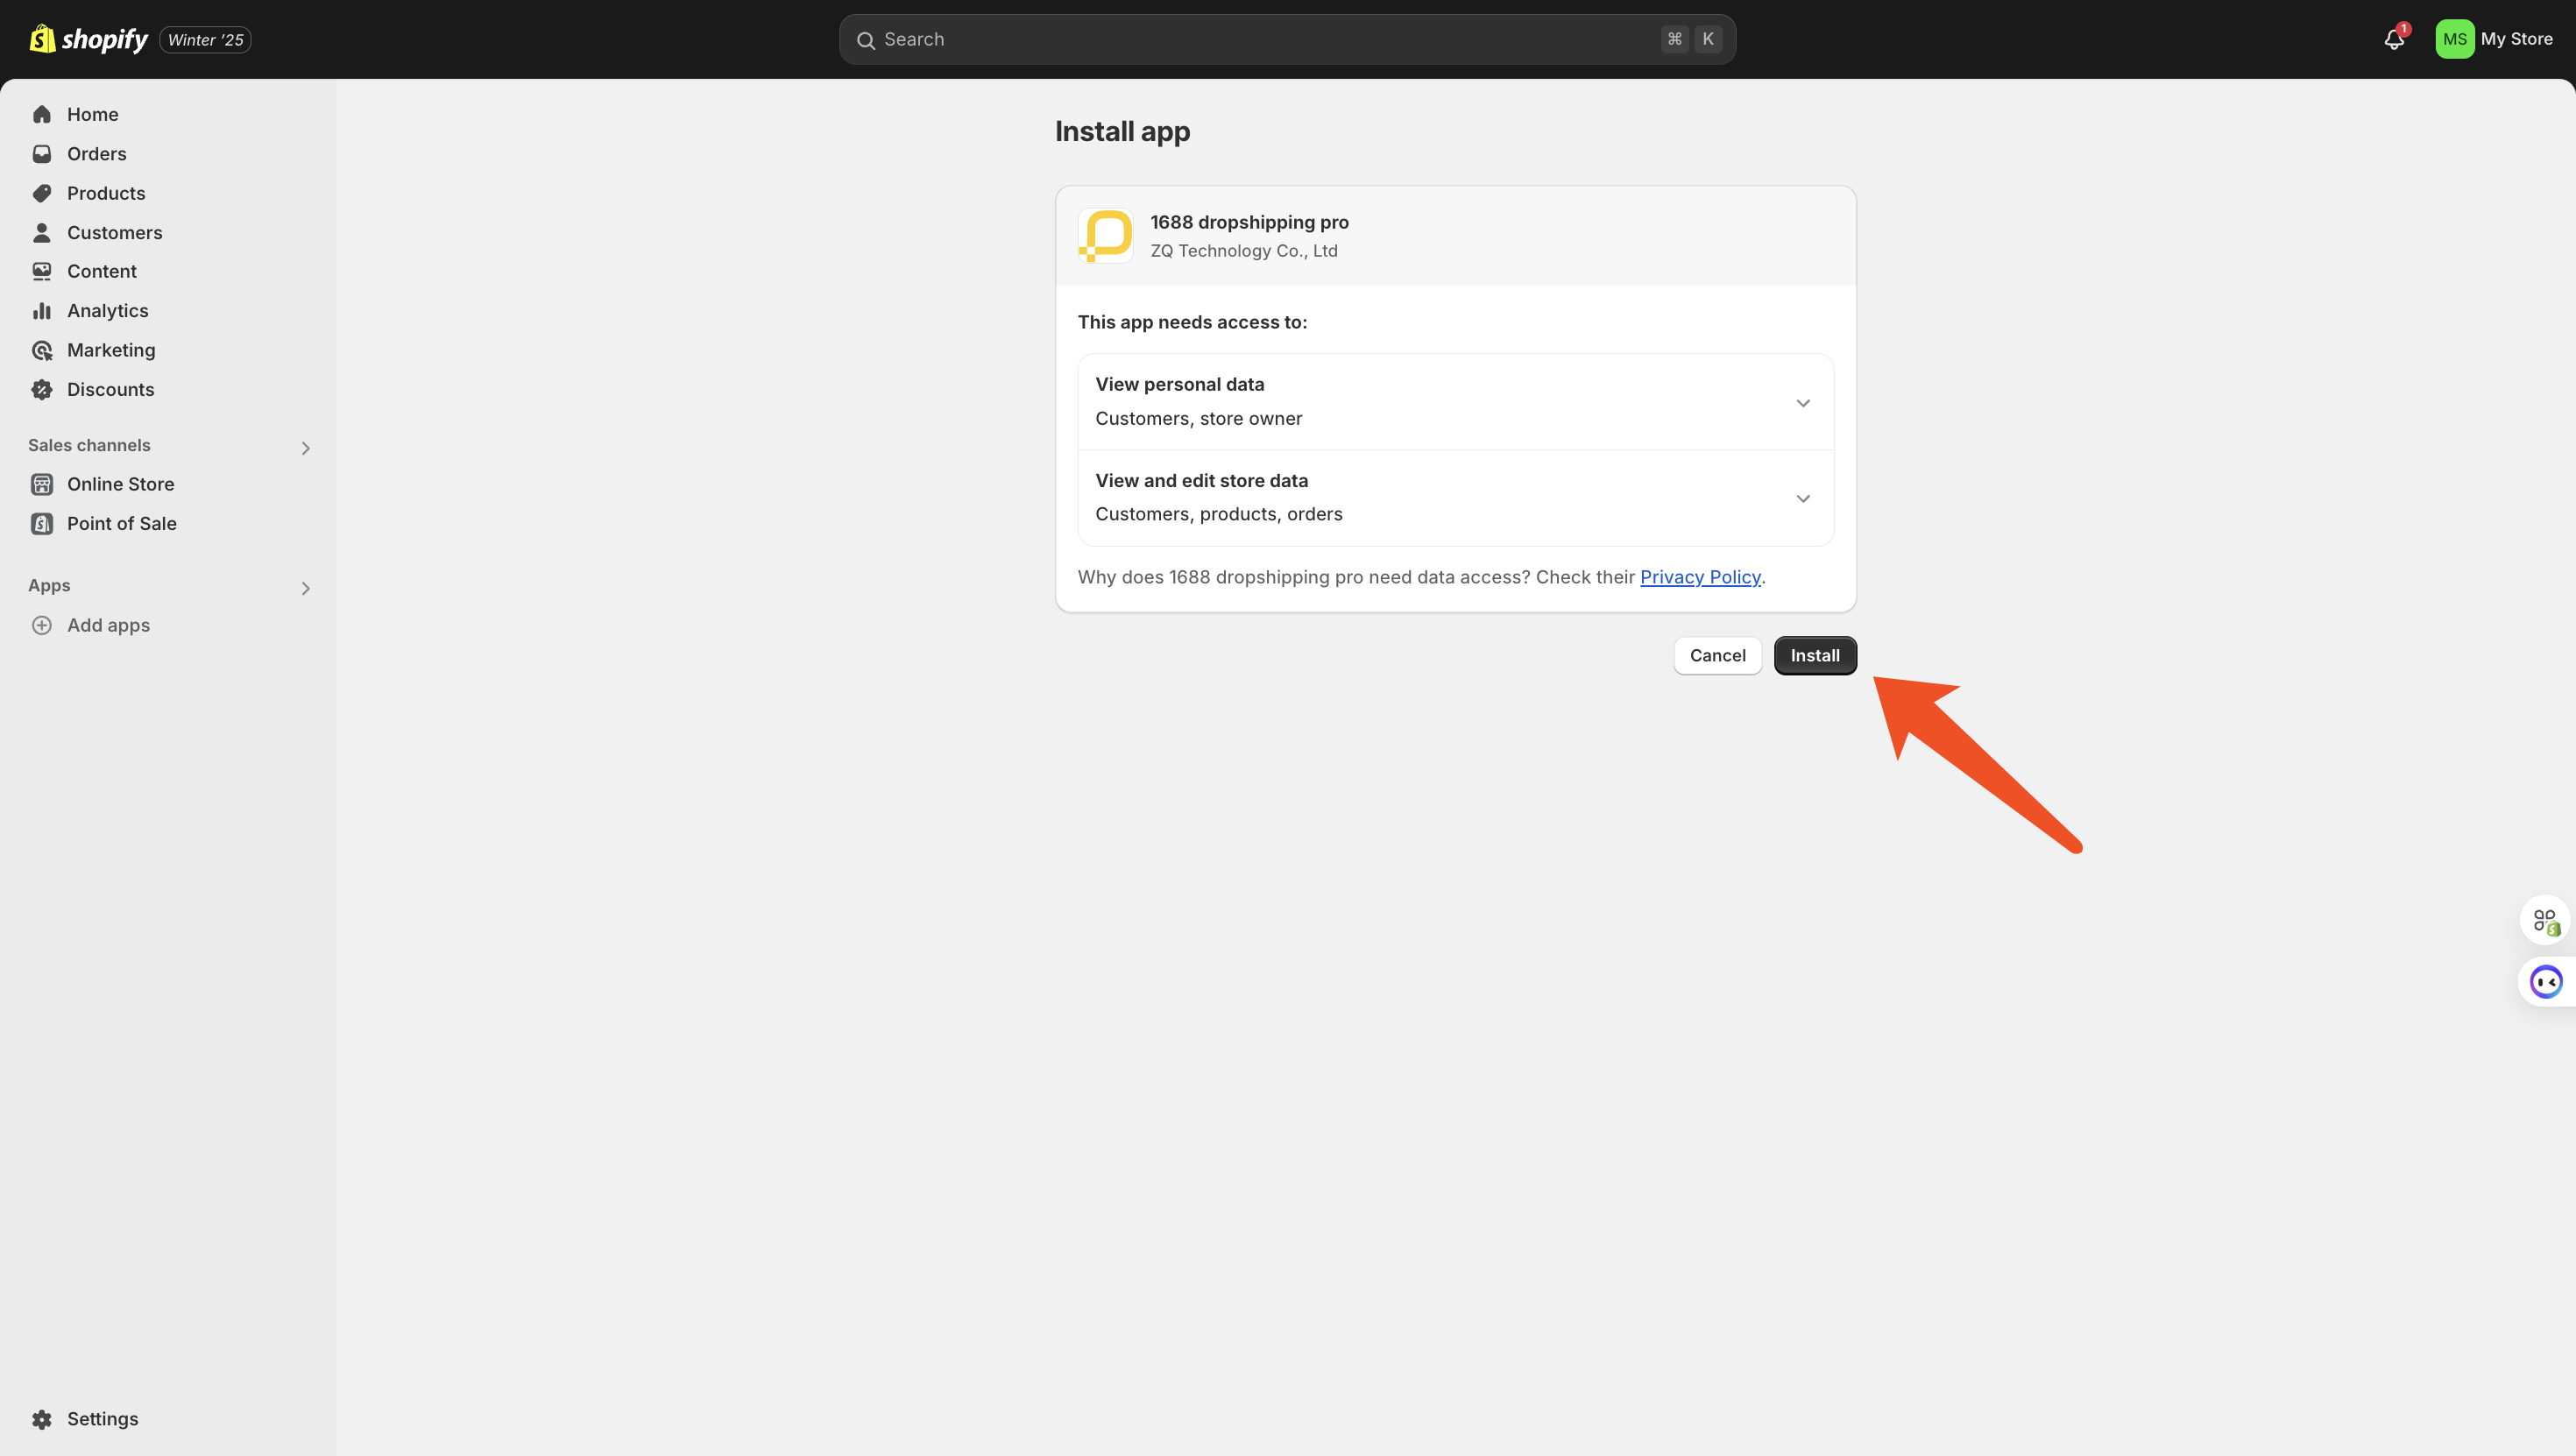Click the MS store avatar badge
The image size is (2576, 1456).
pos(2454,39)
